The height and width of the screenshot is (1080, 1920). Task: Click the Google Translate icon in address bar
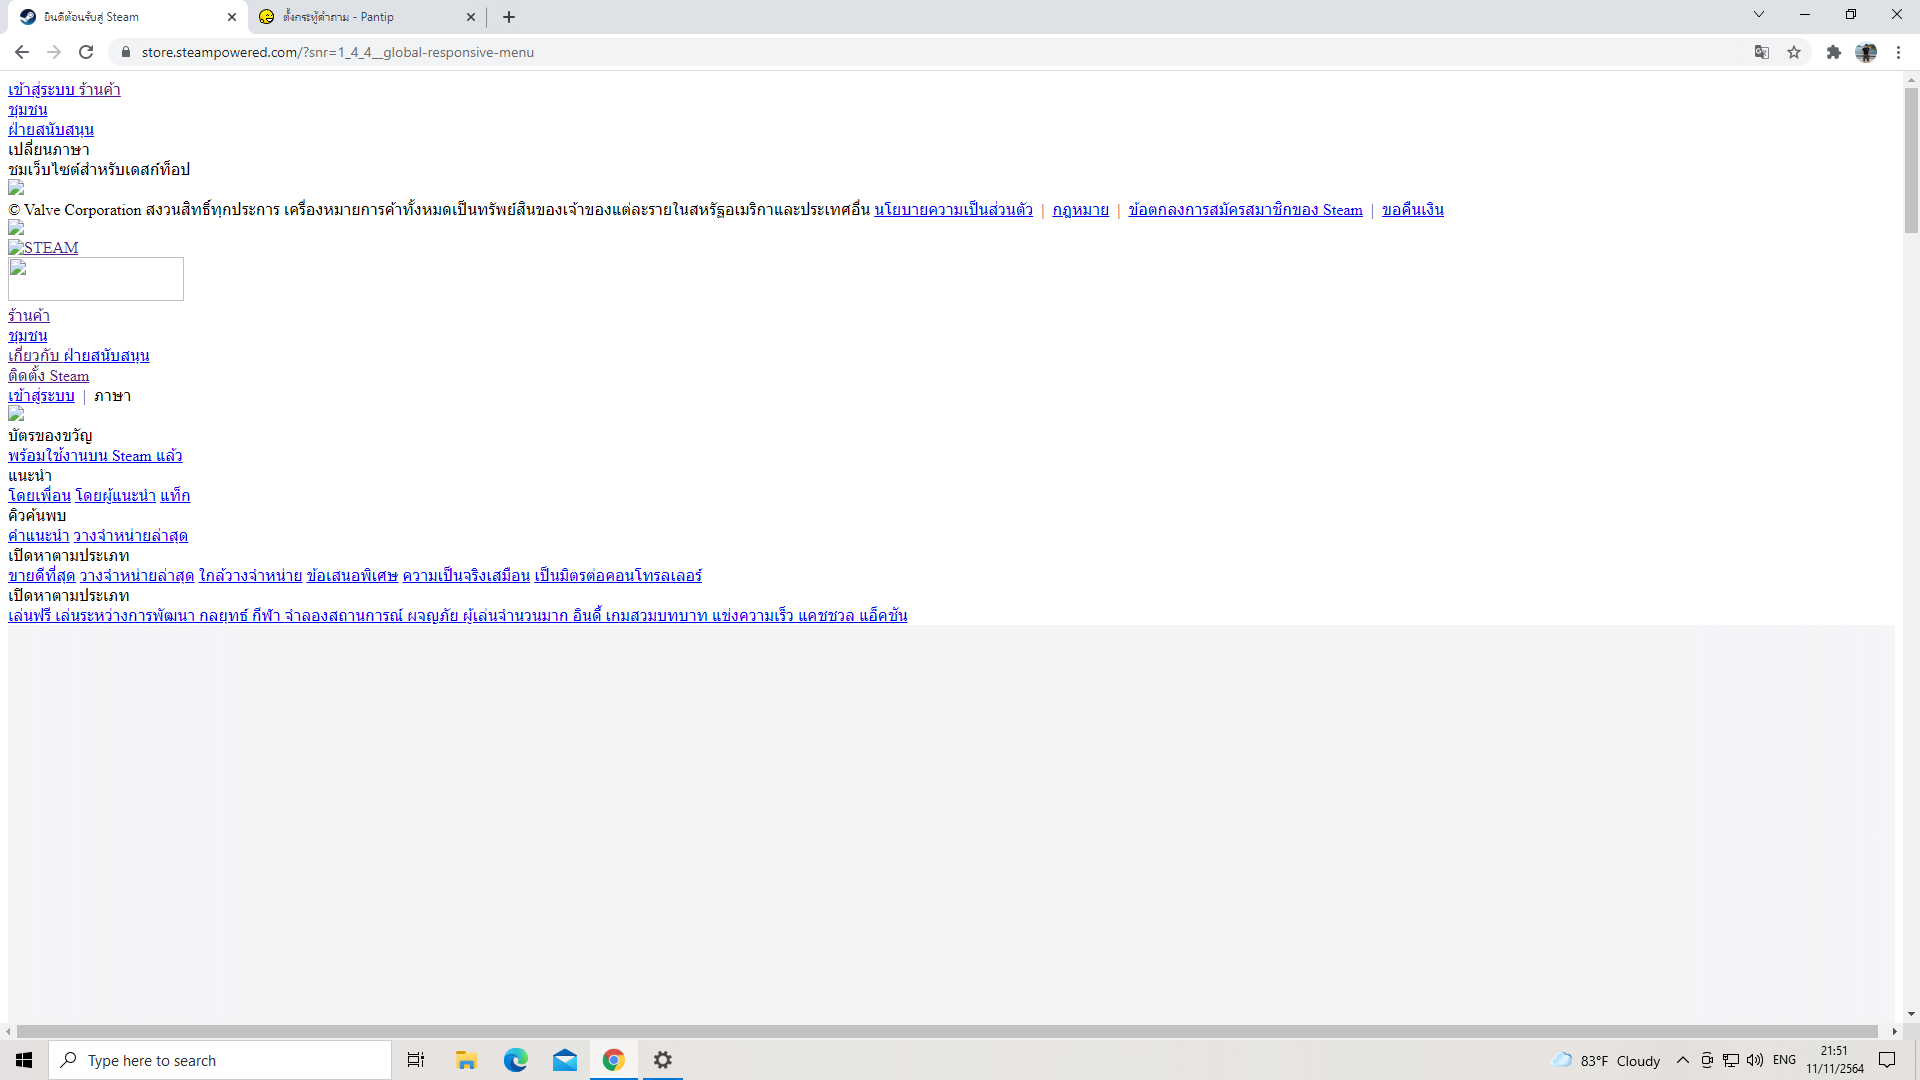pos(1761,52)
